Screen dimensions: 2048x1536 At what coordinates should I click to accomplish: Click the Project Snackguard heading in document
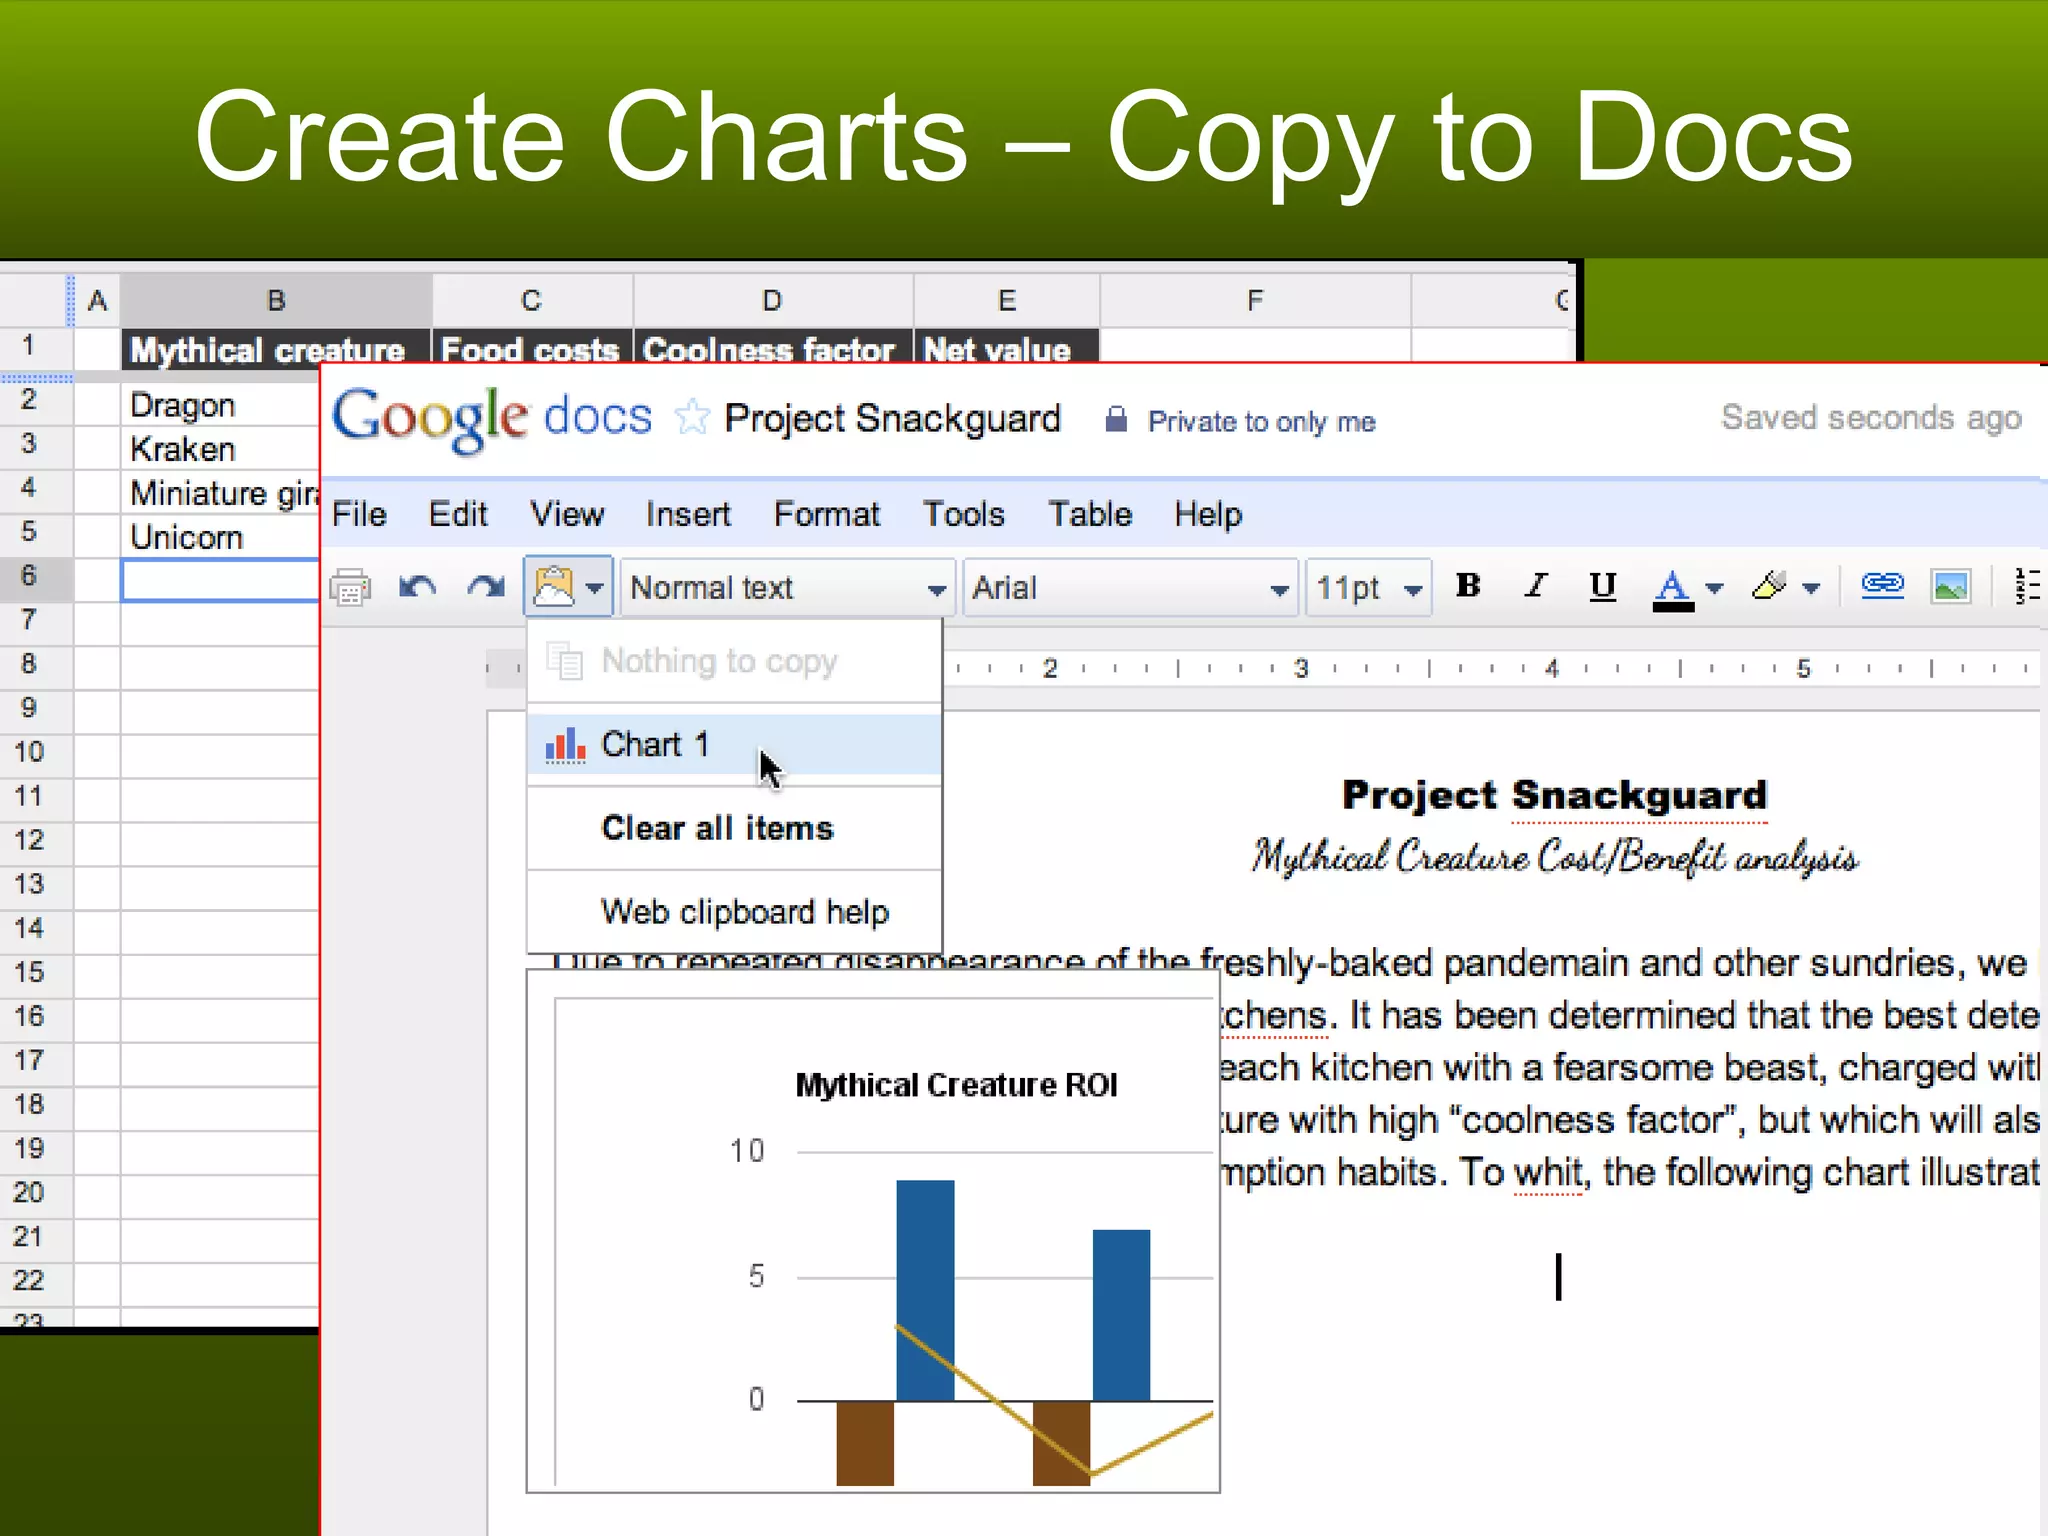1554,795
